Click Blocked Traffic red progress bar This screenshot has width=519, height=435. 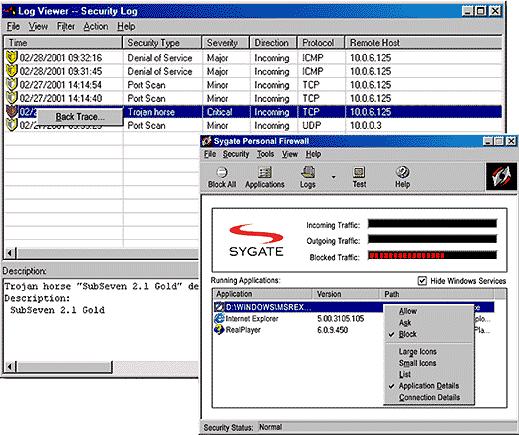(432, 255)
